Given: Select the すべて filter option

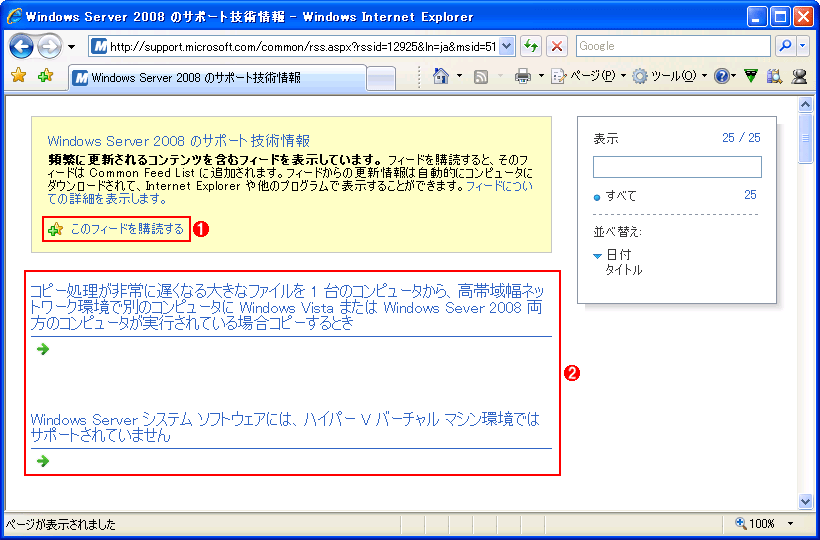Looking at the screenshot, I should pos(621,196).
